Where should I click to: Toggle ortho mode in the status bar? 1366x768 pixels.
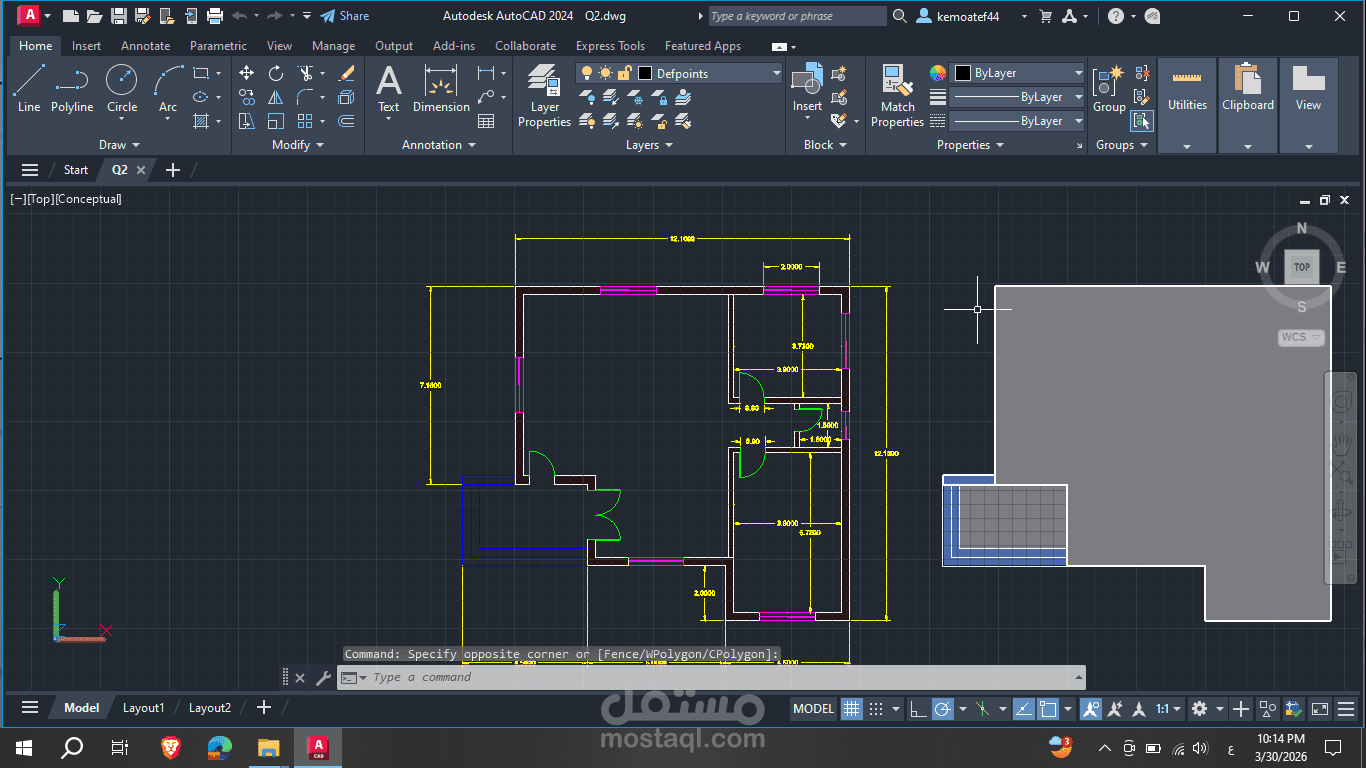918,708
